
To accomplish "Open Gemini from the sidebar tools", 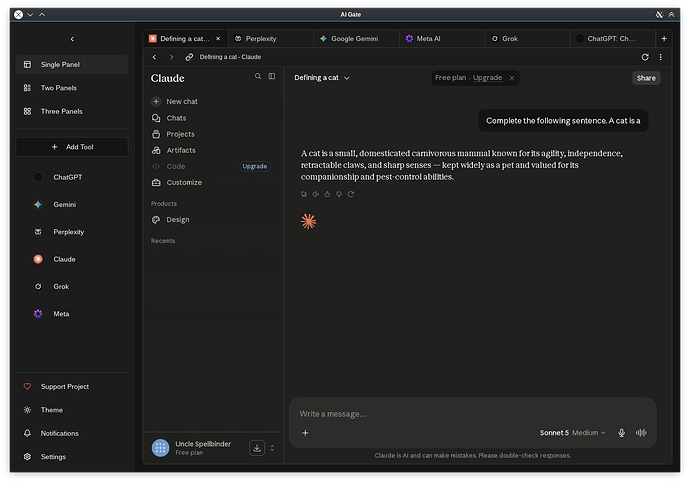I will [x=64, y=205].
